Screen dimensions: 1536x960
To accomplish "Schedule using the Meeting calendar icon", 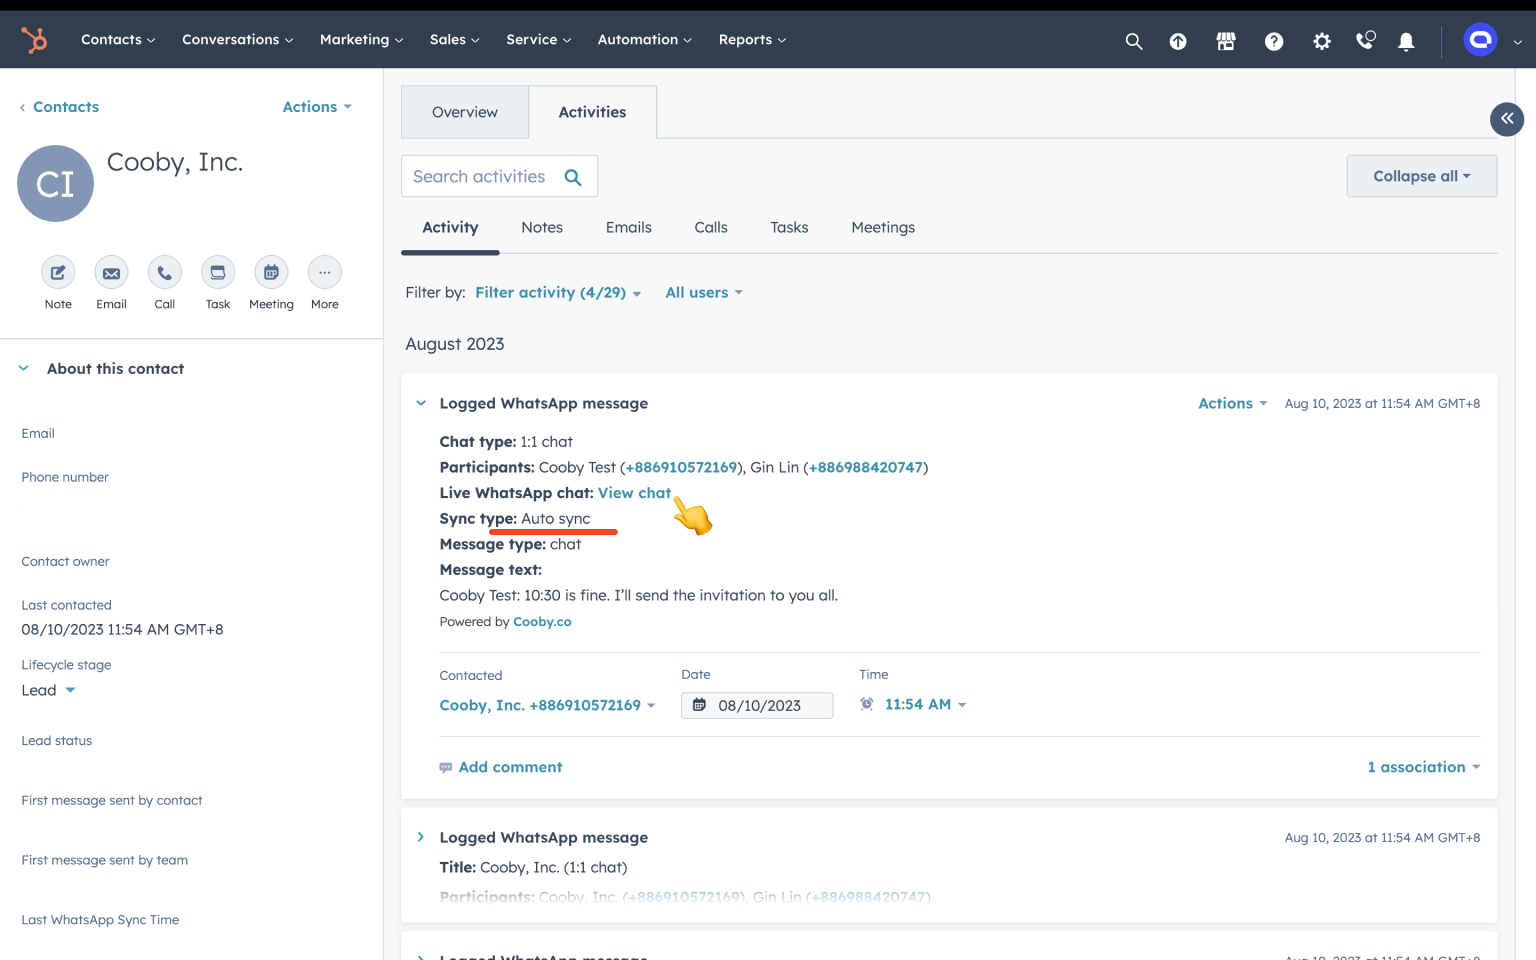I will pos(271,272).
